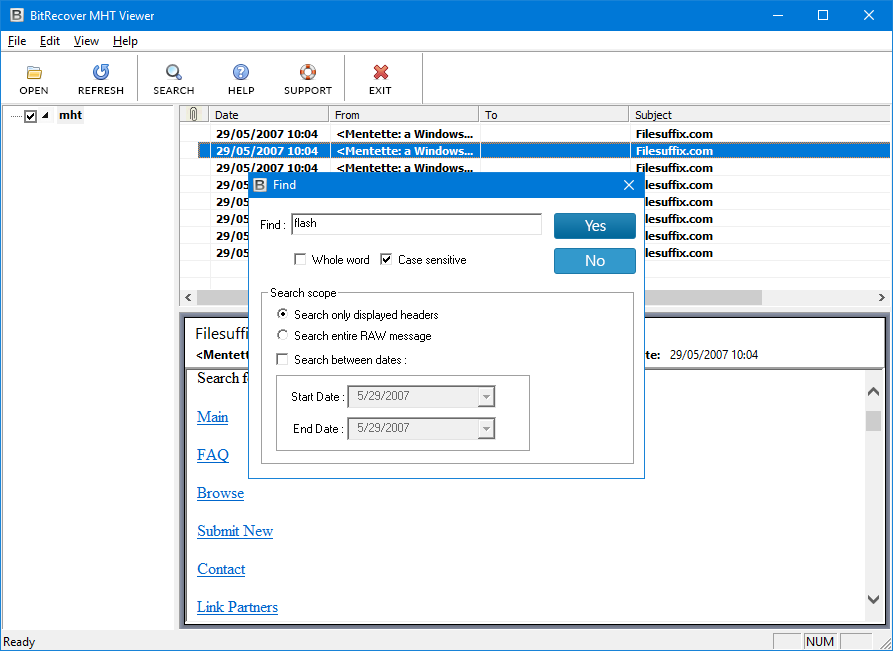This screenshot has width=893, height=651.
Task: Open the Start Date dropdown arrow
Action: pyautogui.click(x=486, y=397)
